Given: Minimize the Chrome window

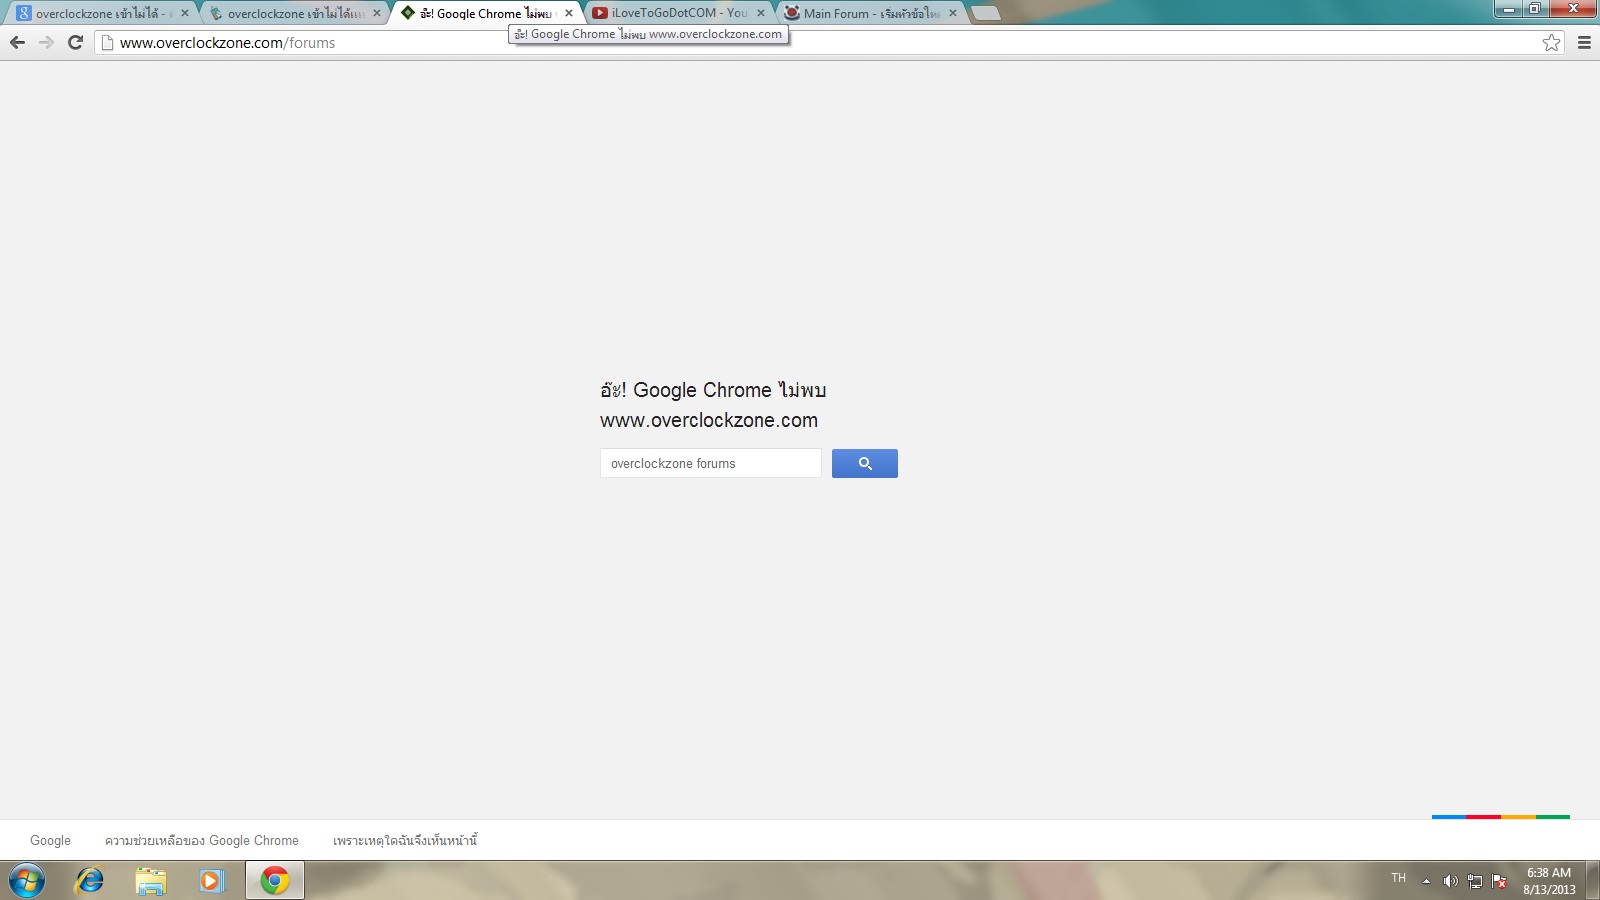Looking at the screenshot, I should [x=1509, y=9].
